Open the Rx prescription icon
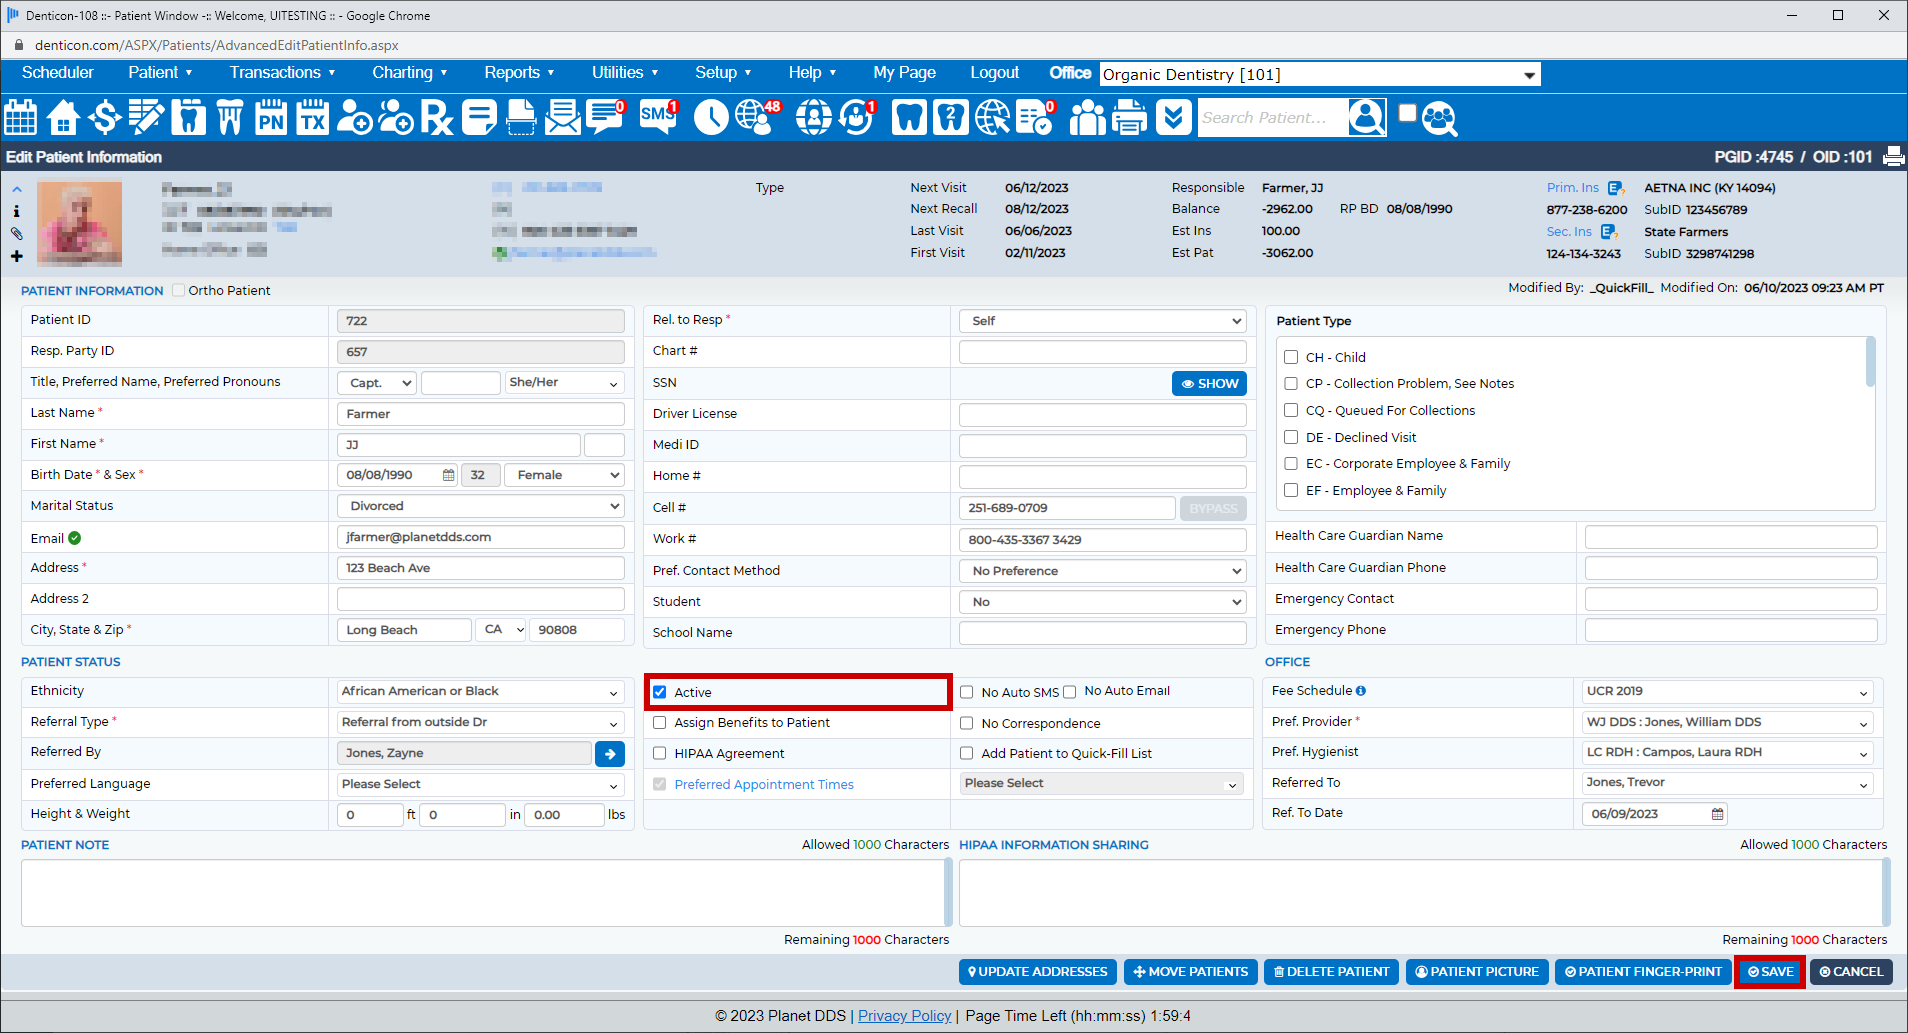Image resolution: width=1908 pixels, height=1033 pixels. 436,118
